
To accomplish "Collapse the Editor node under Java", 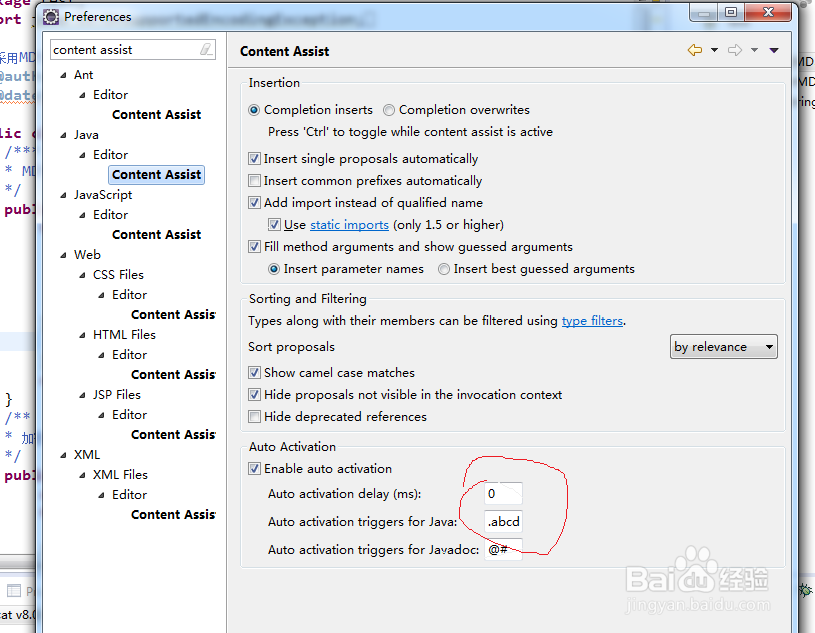I will tap(82, 155).
